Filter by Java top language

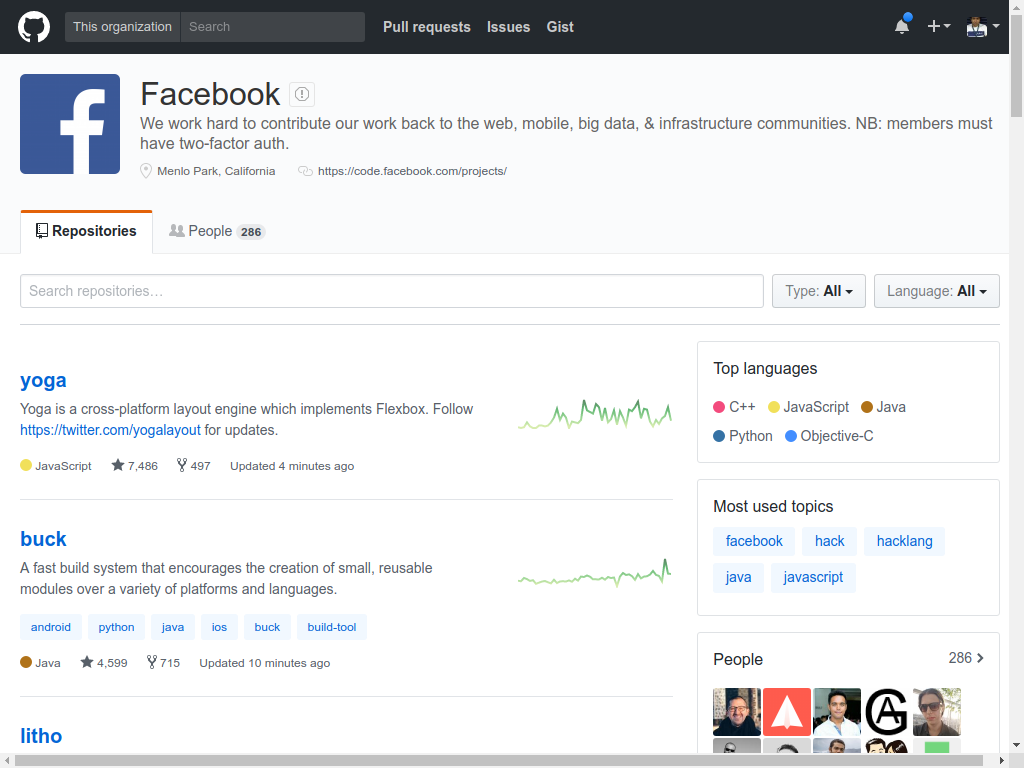pos(884,407)
